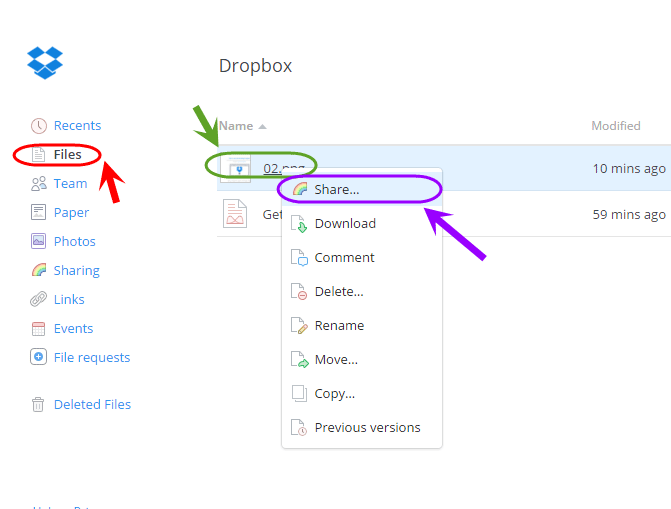Click the Modified column header
This screenshot has height=509, width=671.
pyautogui.click(x=616, y=126)
